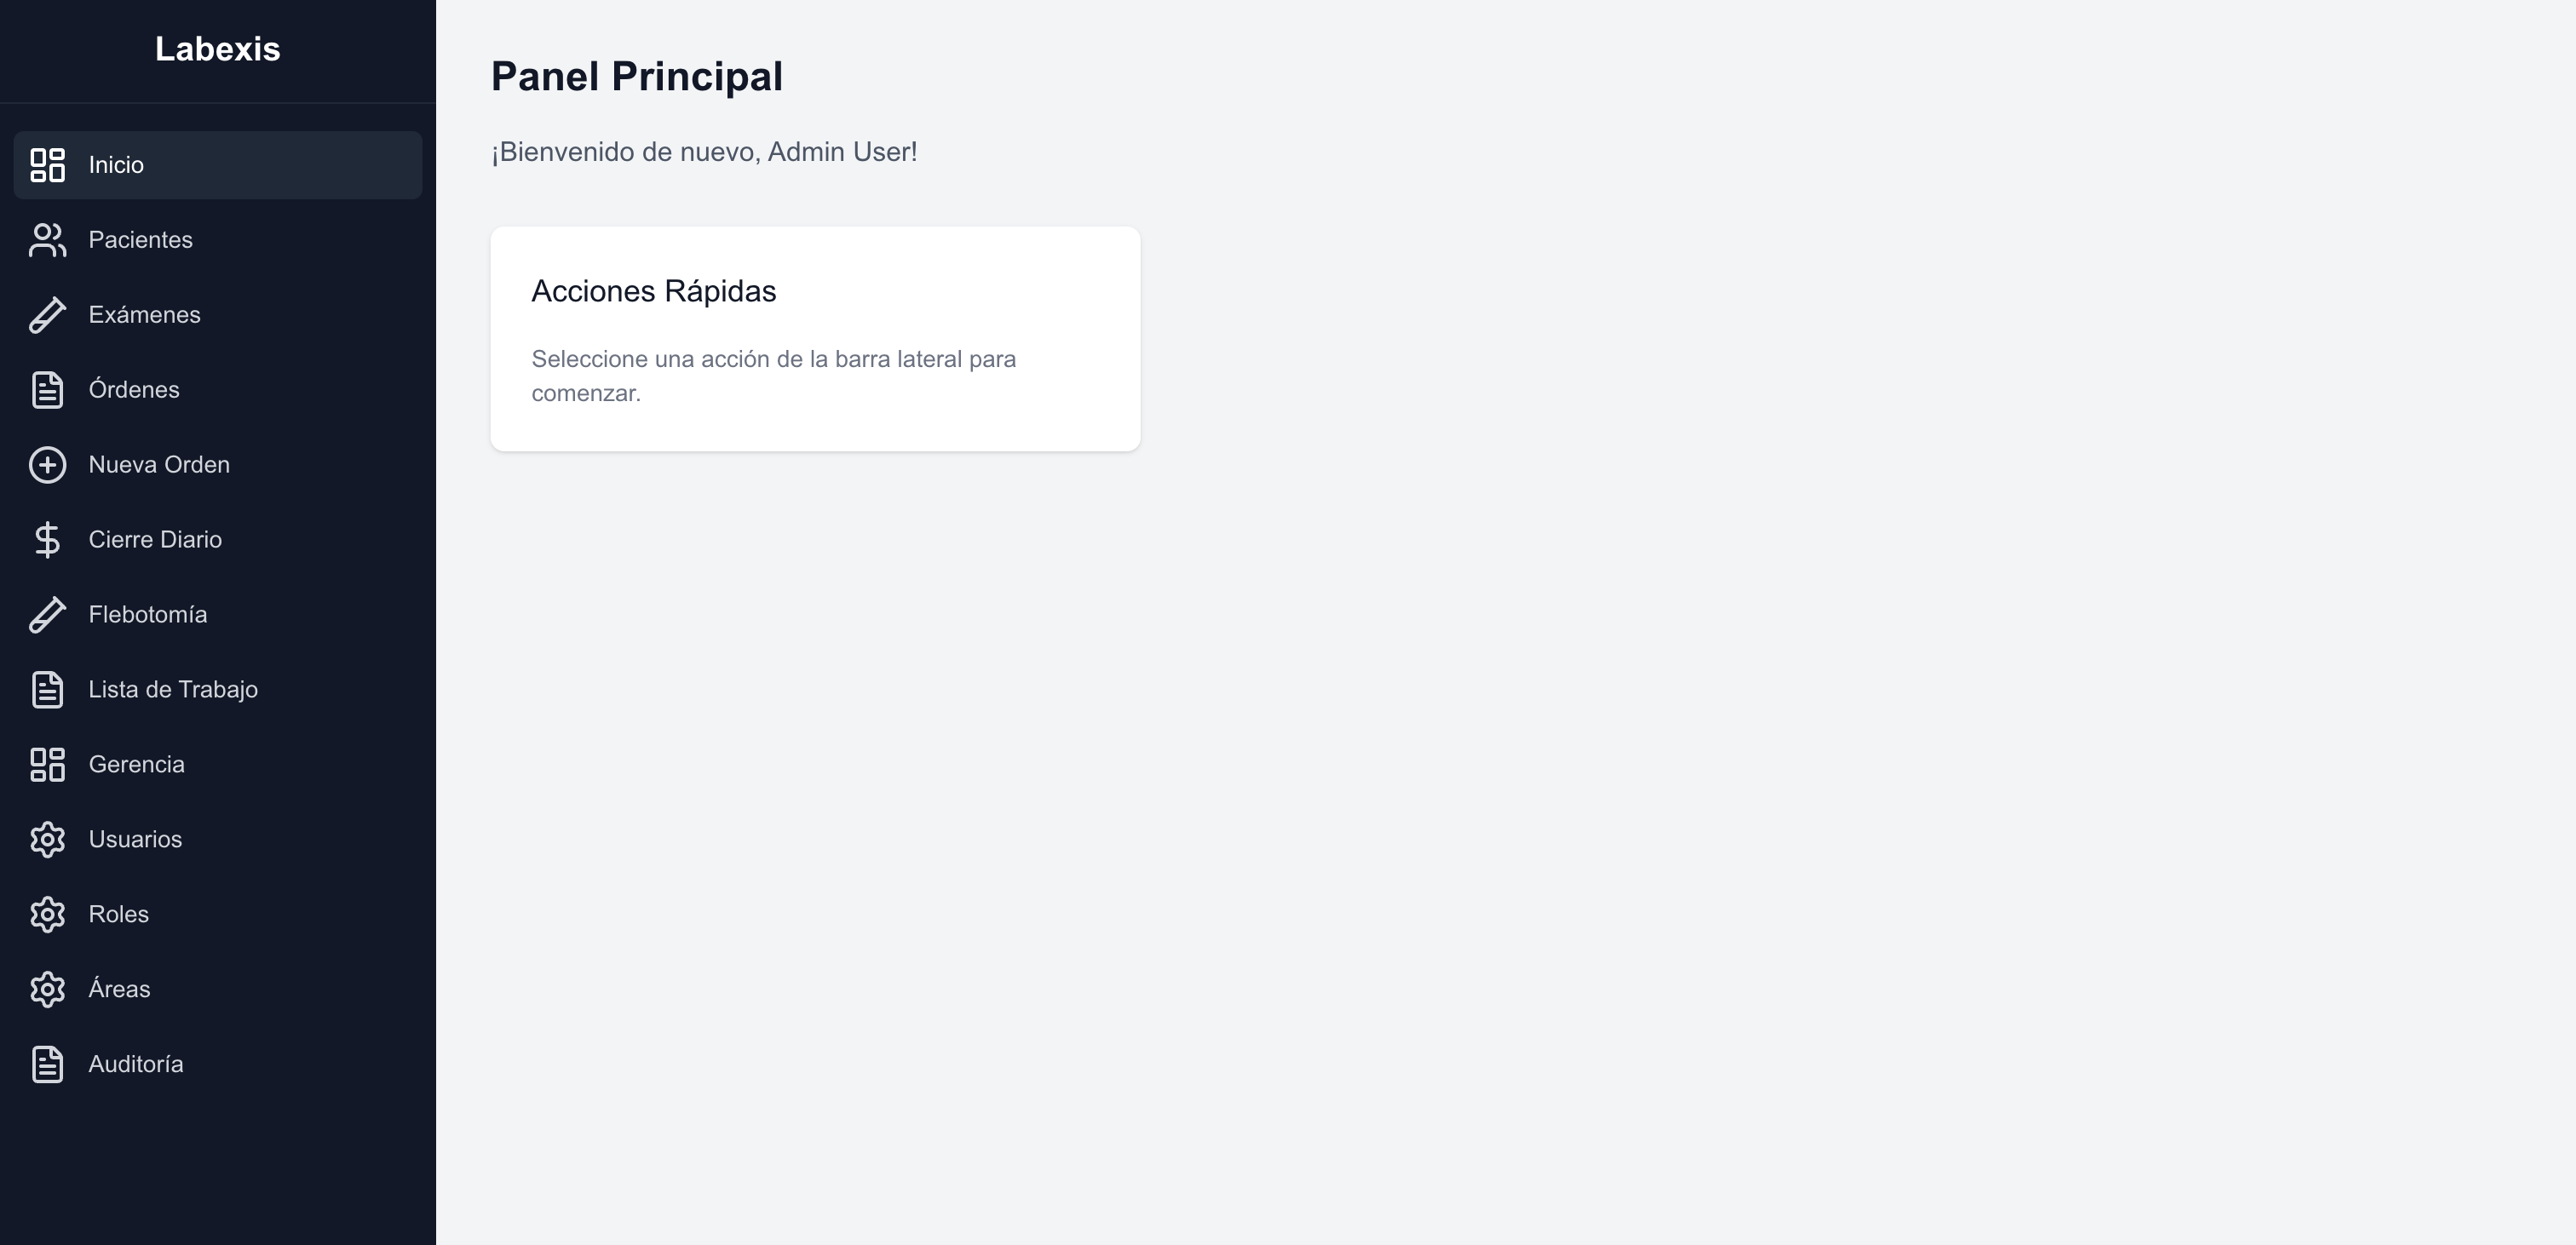Click the Pacientes people icon
Screen dimensions: 2576x1245
pyautogui.click(x=47, y=240)
